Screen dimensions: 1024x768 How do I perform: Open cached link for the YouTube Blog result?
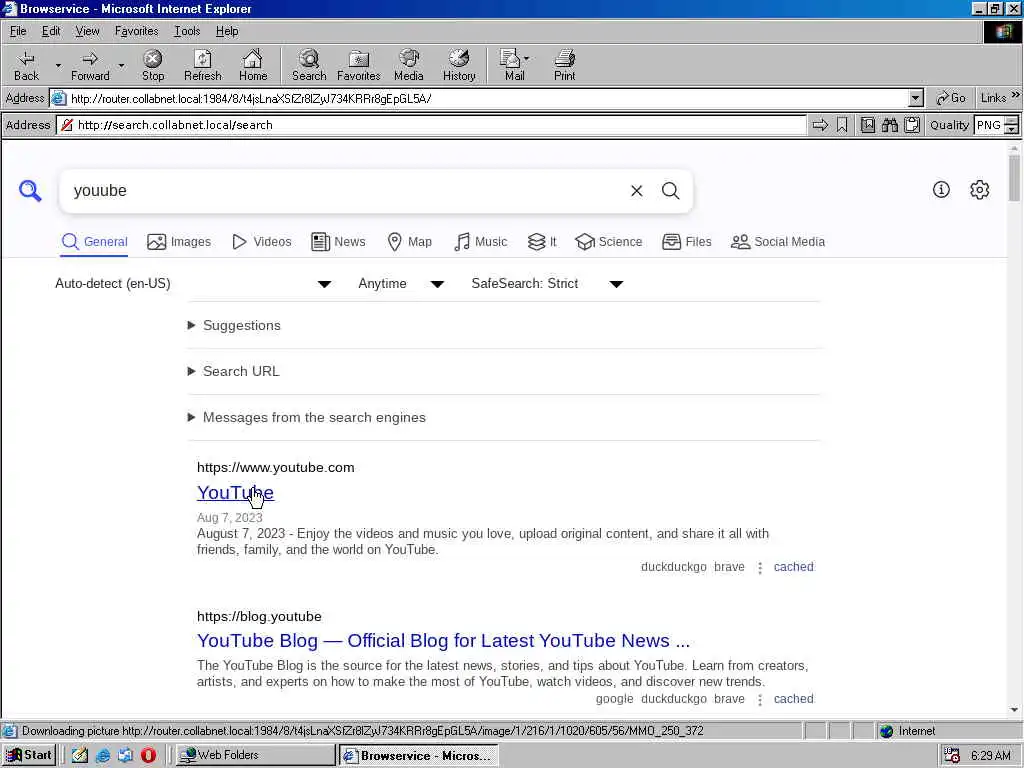click(793, 699)
